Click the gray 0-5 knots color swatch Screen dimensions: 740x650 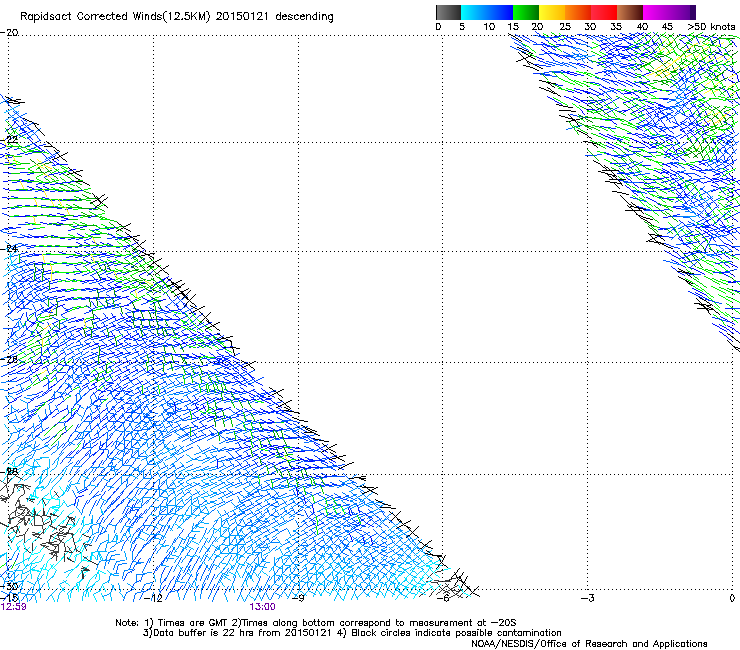click(x=448, y=12)
